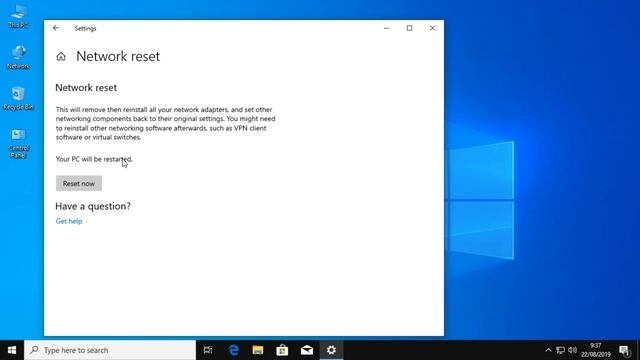Go back using the Settings back arrow
Viewport: 640px width, 360px height.
pyautogui.click(x=56, y=28)
